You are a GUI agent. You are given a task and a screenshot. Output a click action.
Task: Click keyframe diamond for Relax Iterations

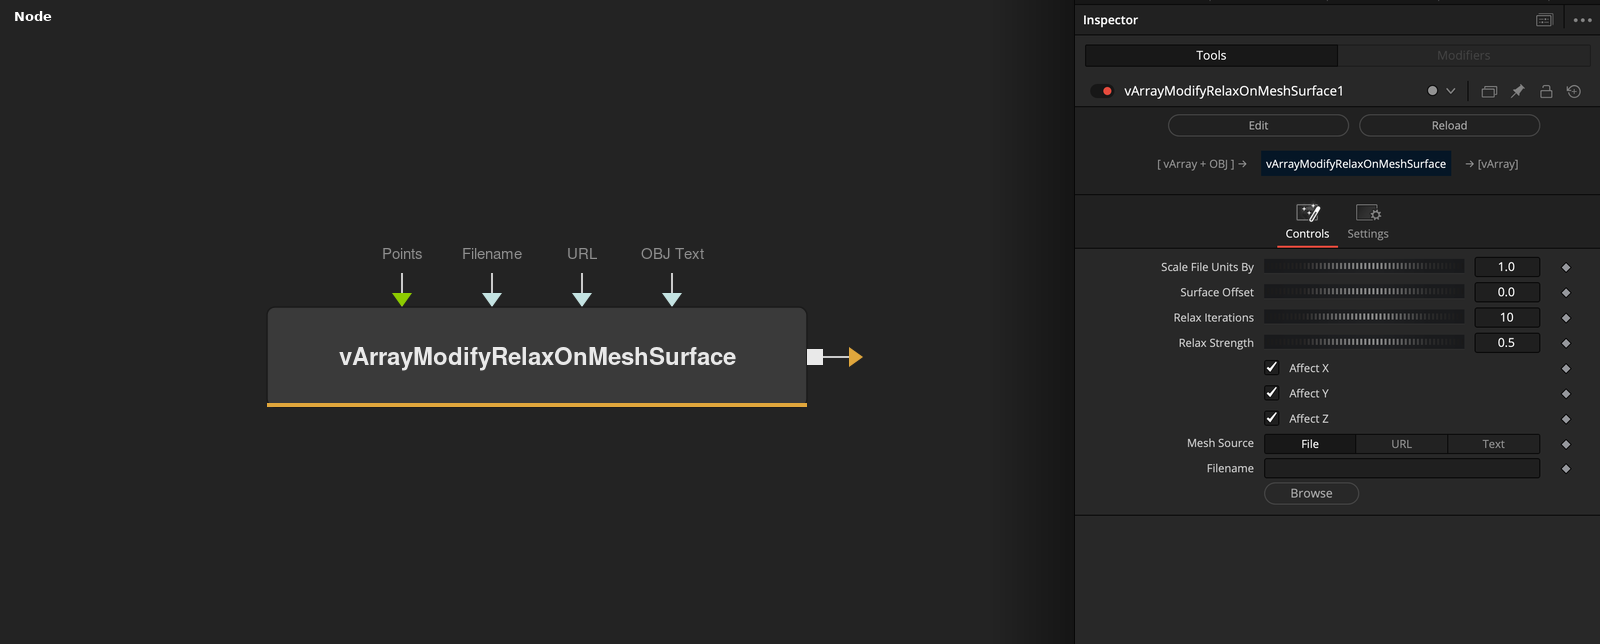[1566, 318]
